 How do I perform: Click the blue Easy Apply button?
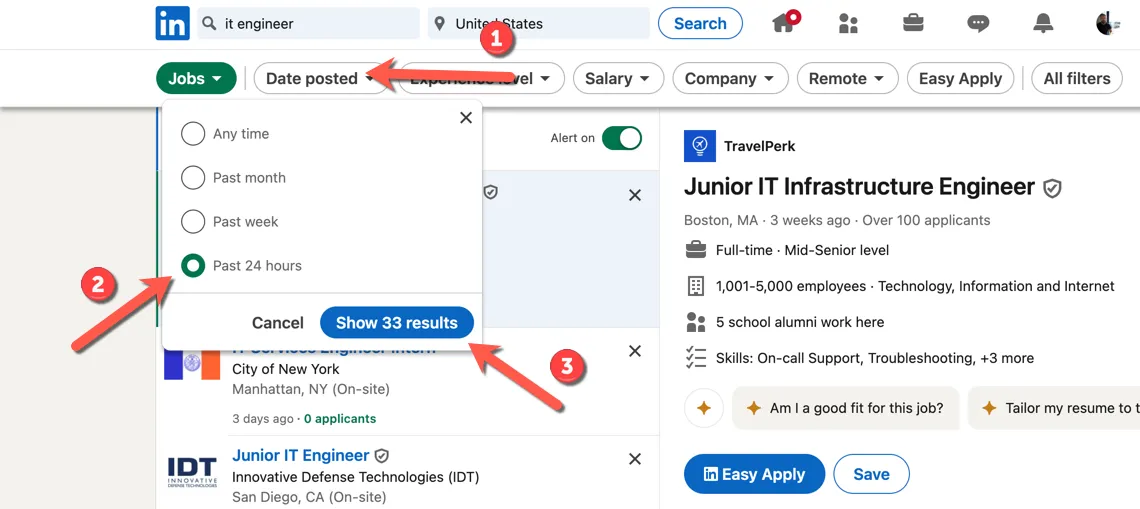tap(755, 474)
